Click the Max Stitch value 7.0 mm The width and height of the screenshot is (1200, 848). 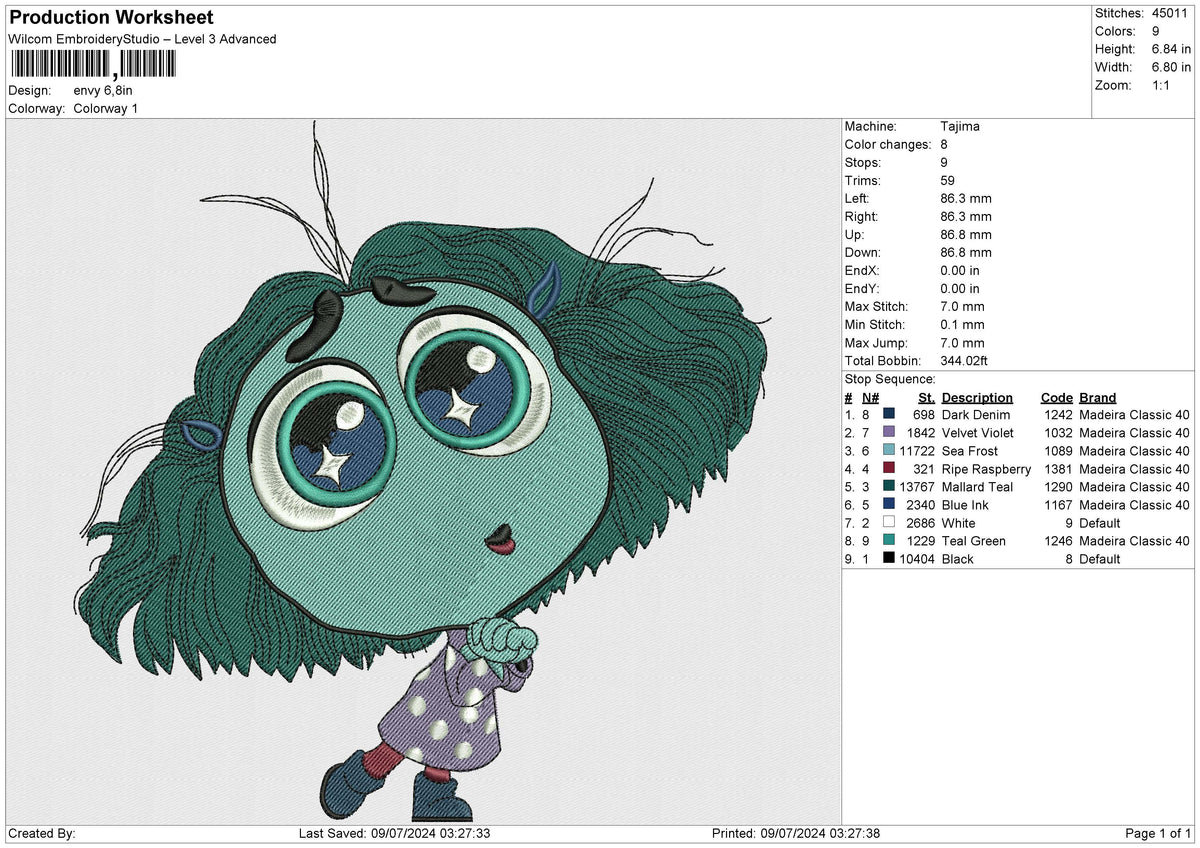click(x=963, y=306)
